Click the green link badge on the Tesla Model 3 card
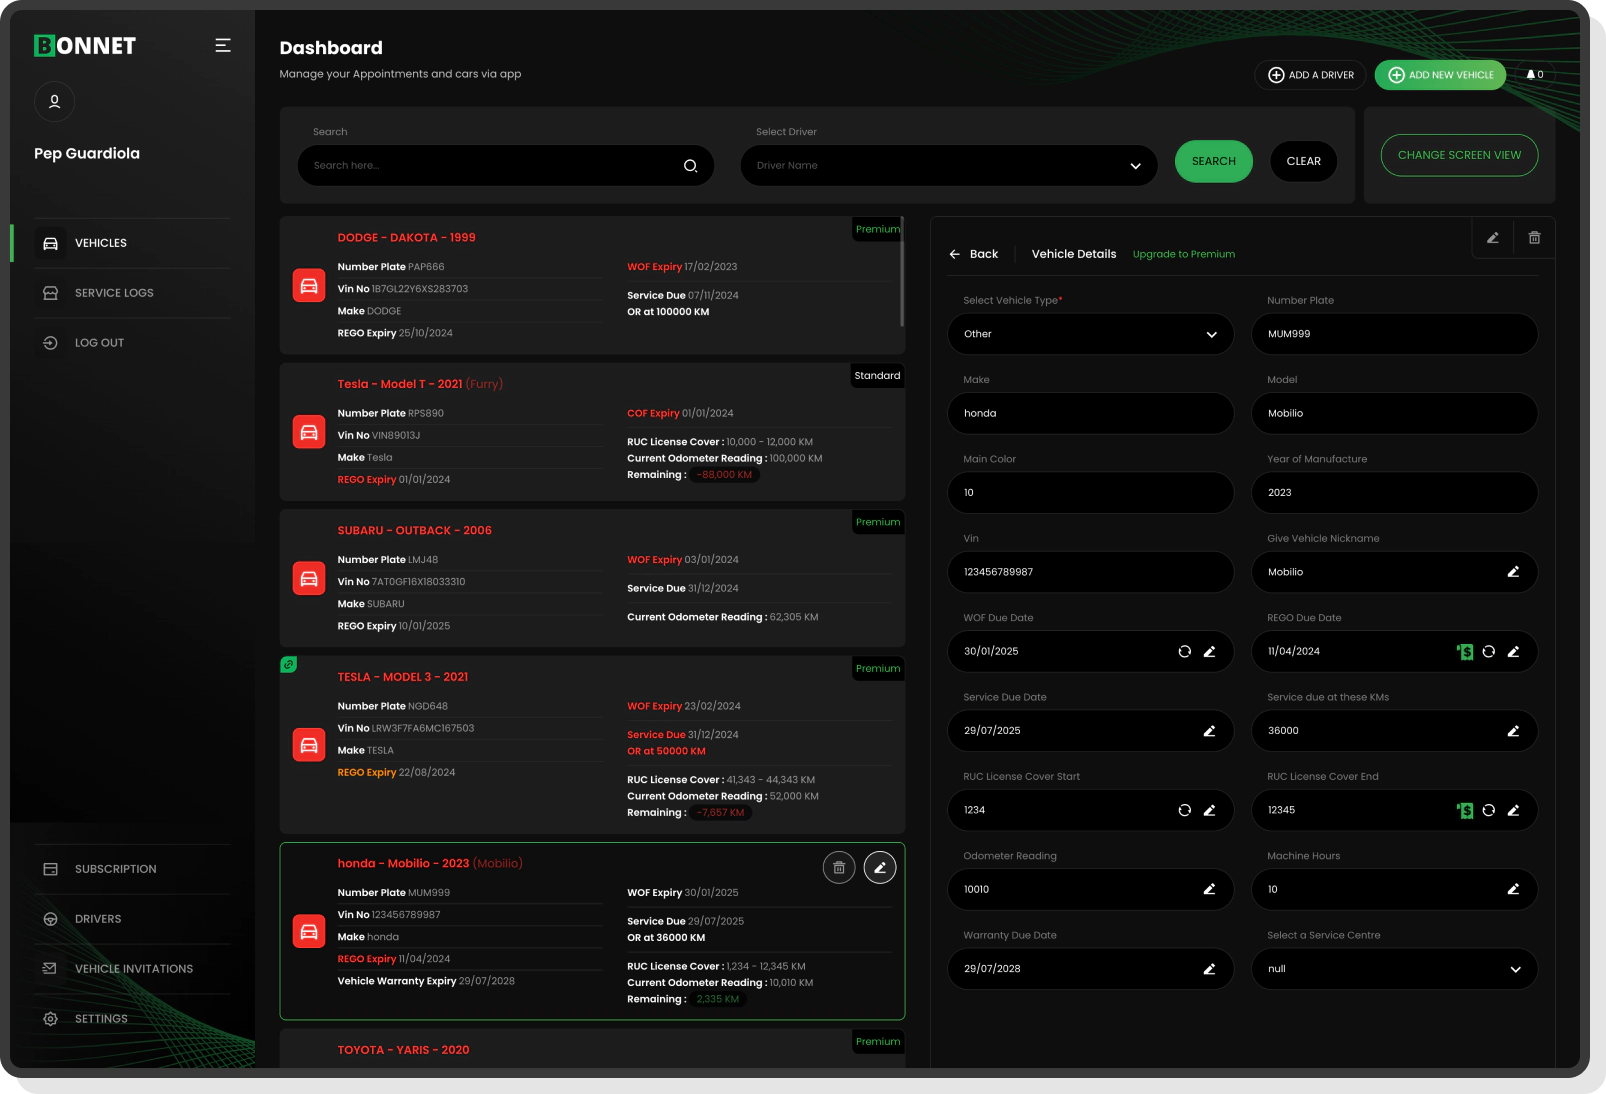Viewport: 1606px width, 1094px height. pos(289,665)
